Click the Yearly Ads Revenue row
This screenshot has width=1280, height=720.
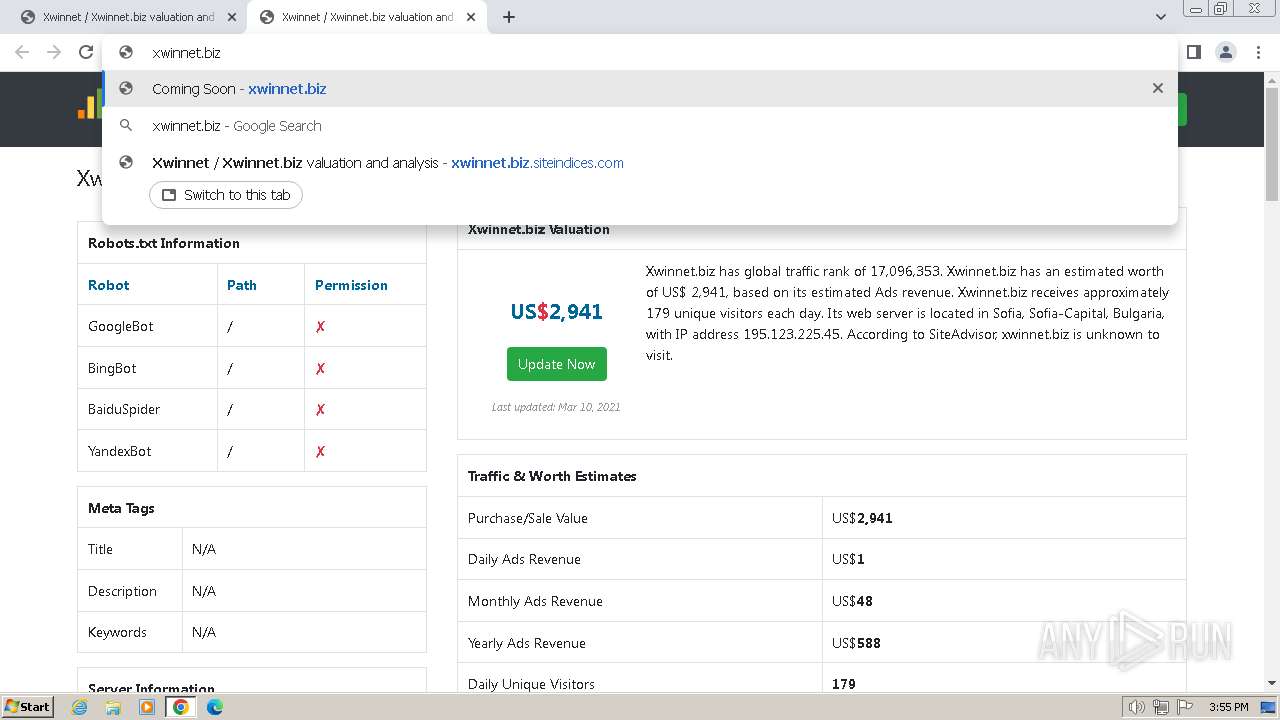[x=822, y=643]
